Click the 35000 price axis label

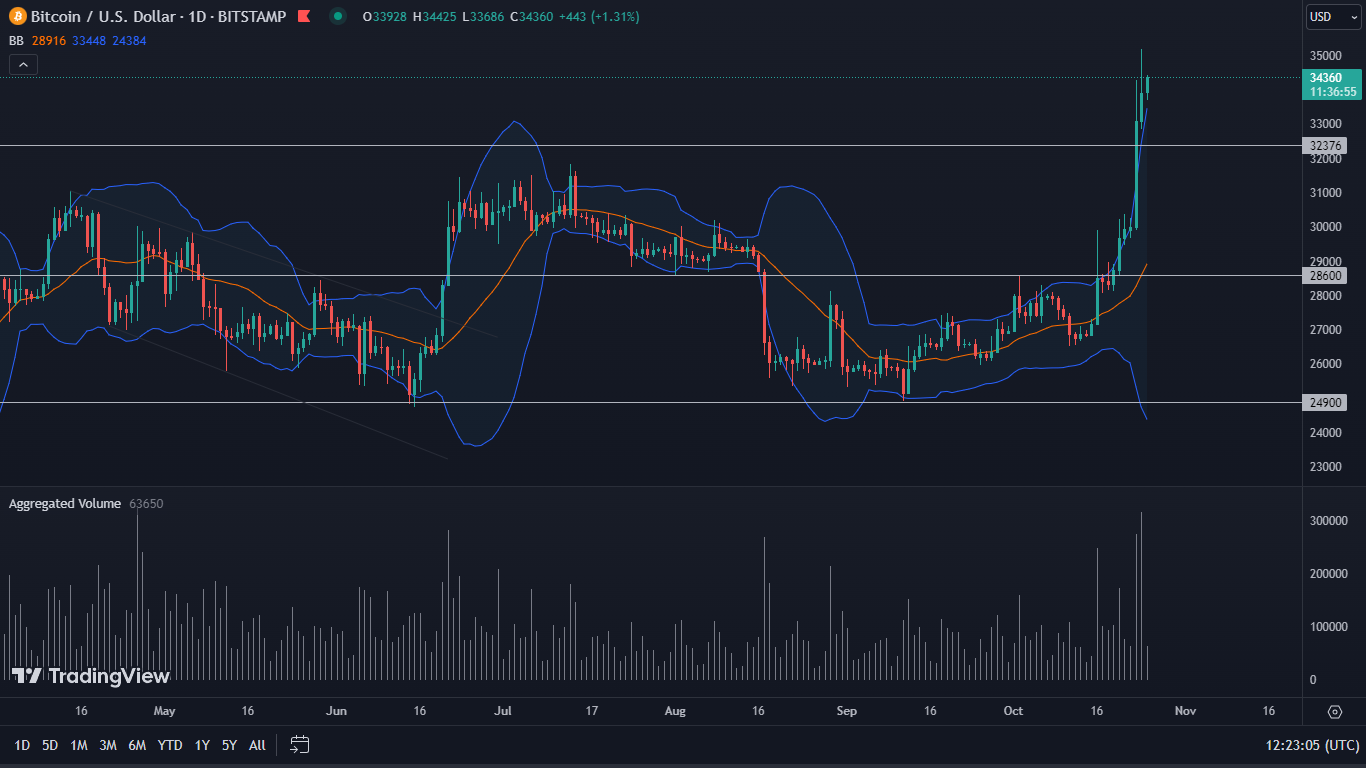pyautogui.click(x=1325, y=56)
